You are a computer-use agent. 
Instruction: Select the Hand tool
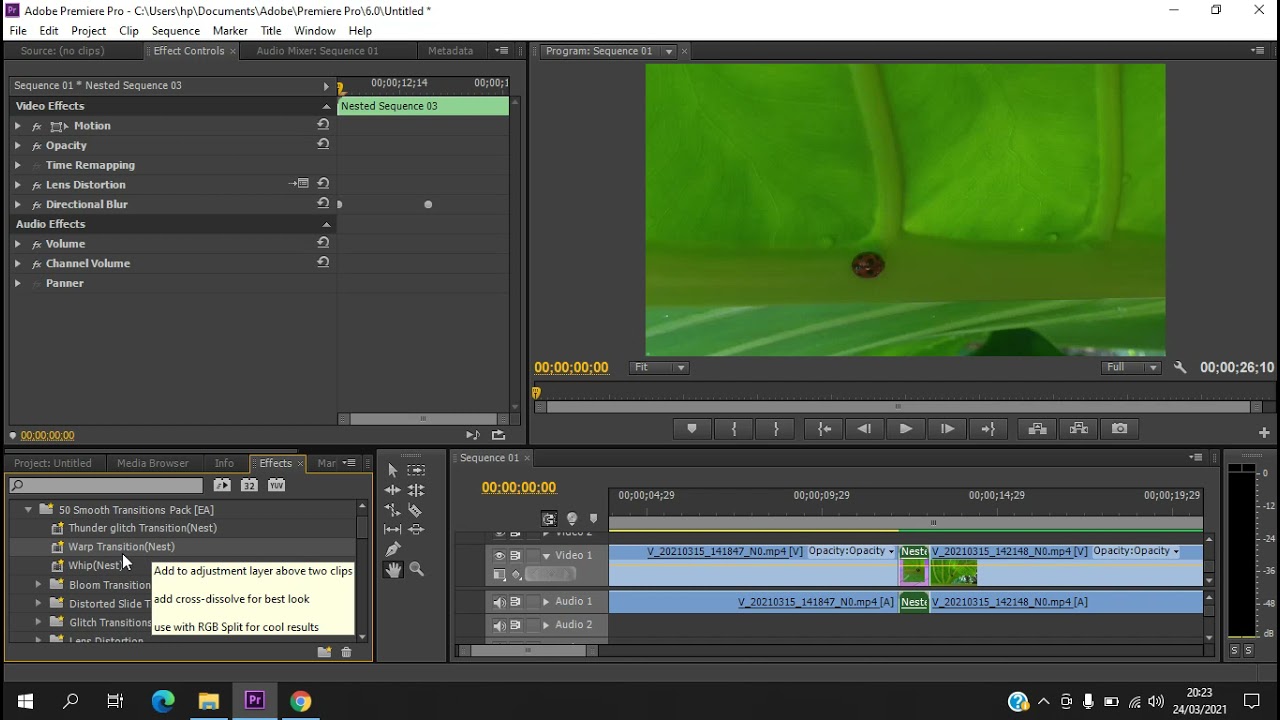(x=392, y=569)
